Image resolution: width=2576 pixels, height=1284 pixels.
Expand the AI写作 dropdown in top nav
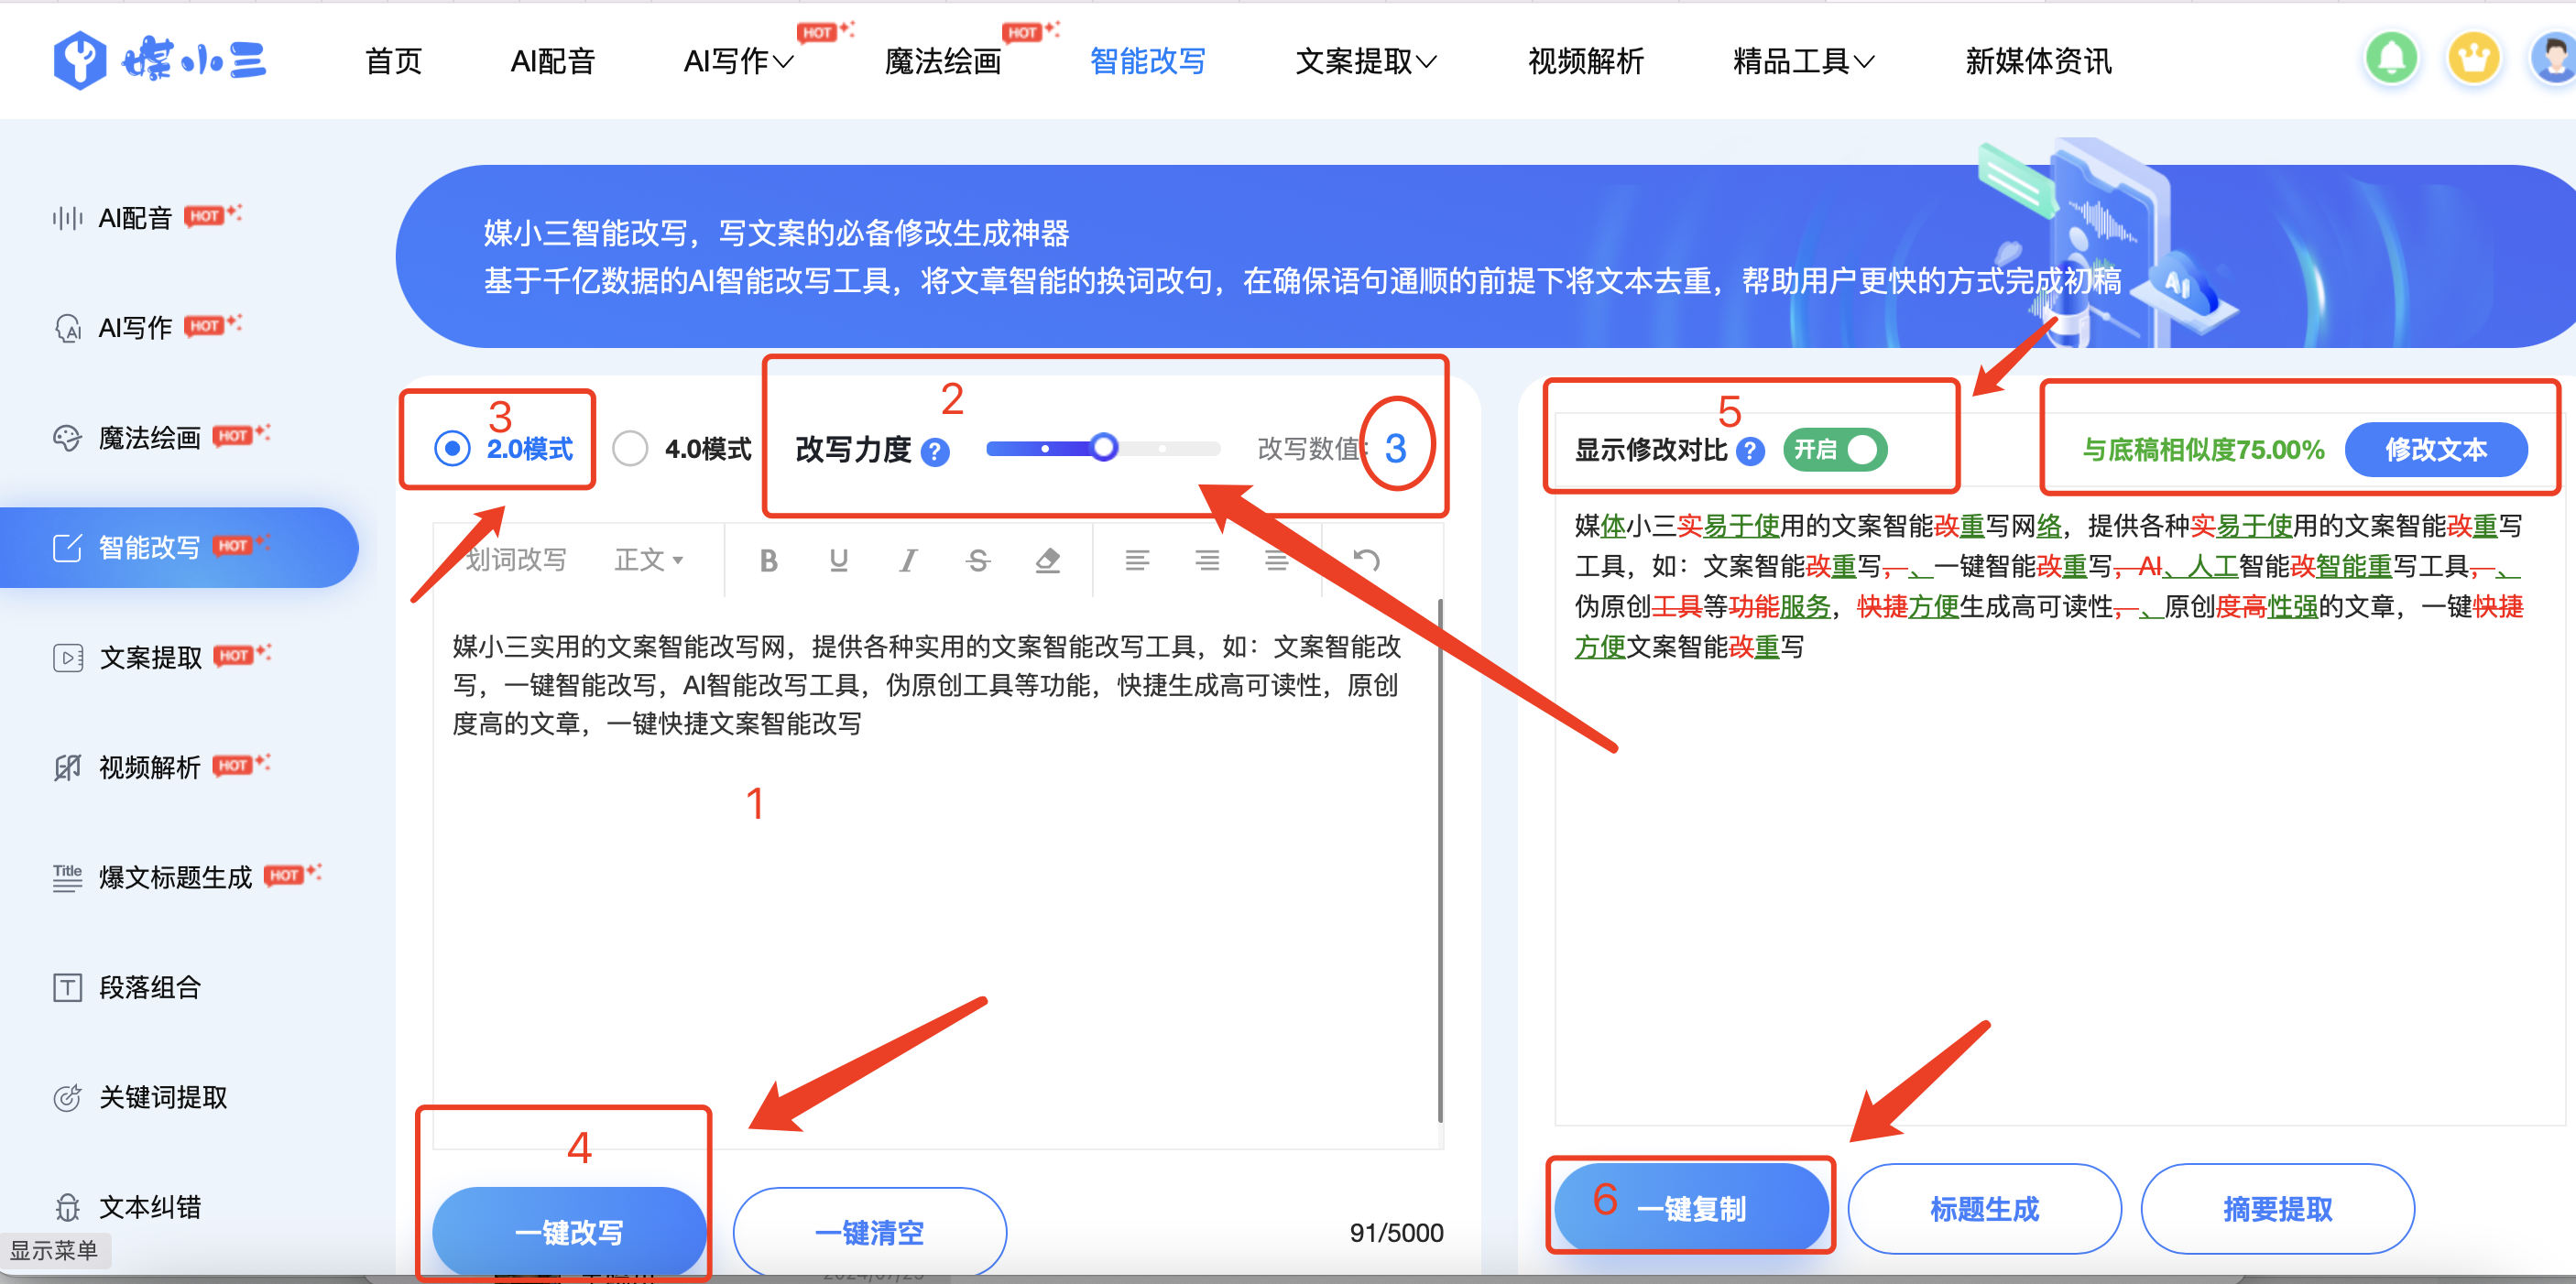[x=738, y=62]
